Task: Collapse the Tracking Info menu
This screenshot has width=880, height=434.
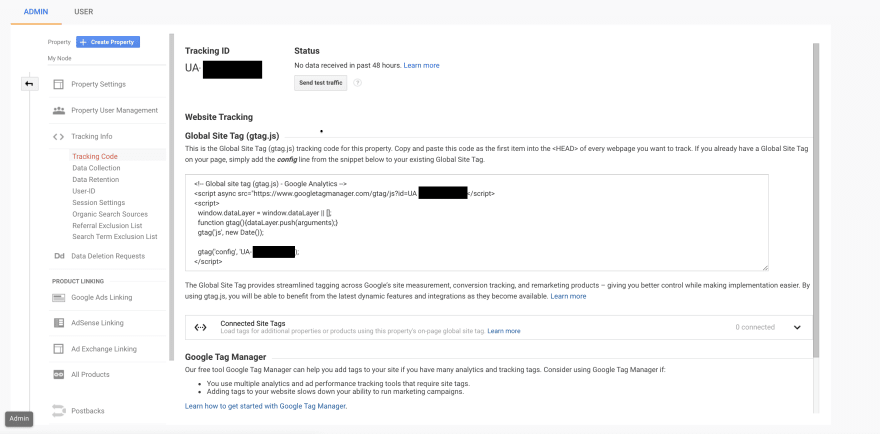Action: tap(92, 136)
